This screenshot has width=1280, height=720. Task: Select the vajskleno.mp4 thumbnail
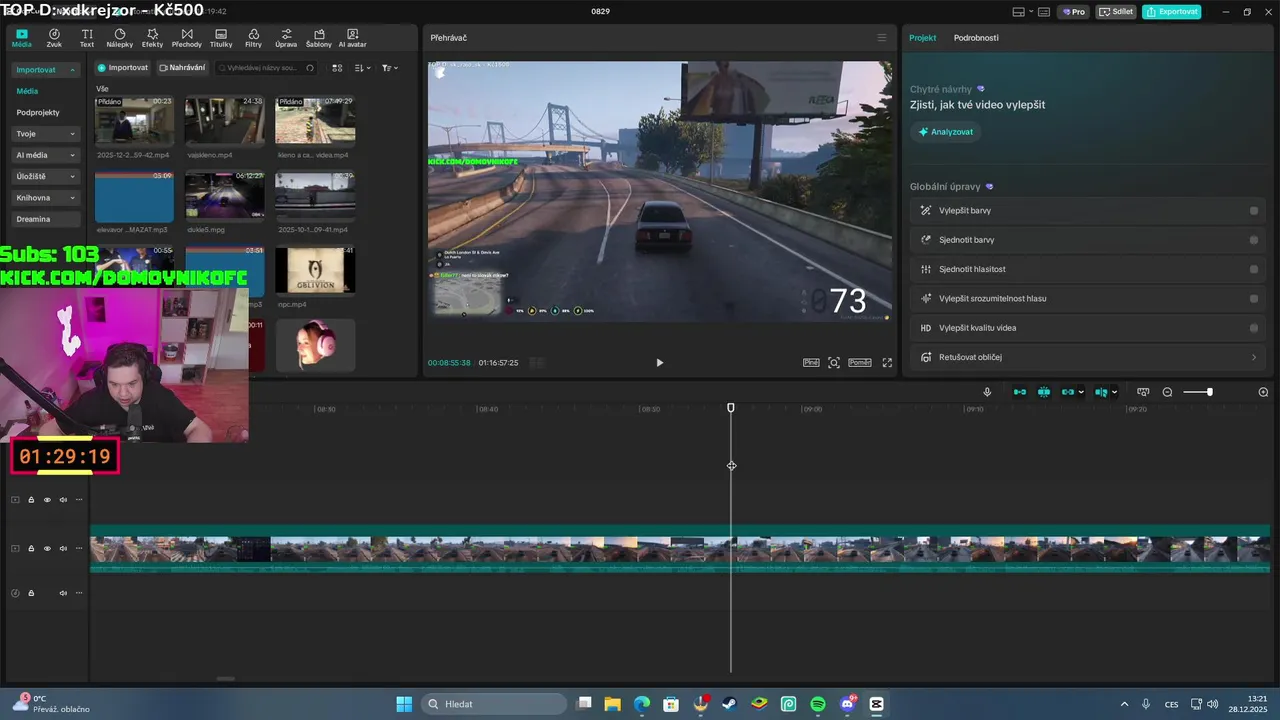[225, 121]
